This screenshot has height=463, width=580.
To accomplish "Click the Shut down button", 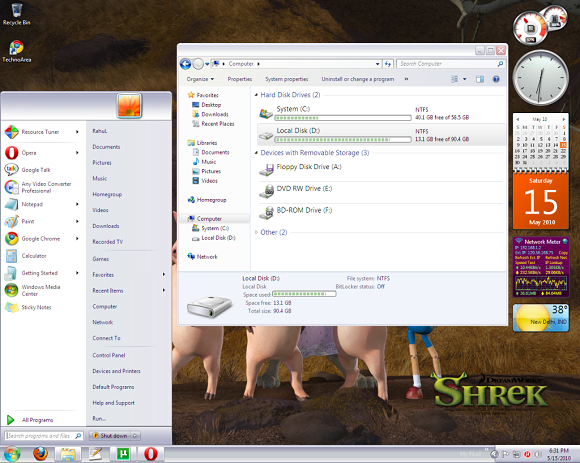I will 110,436.
